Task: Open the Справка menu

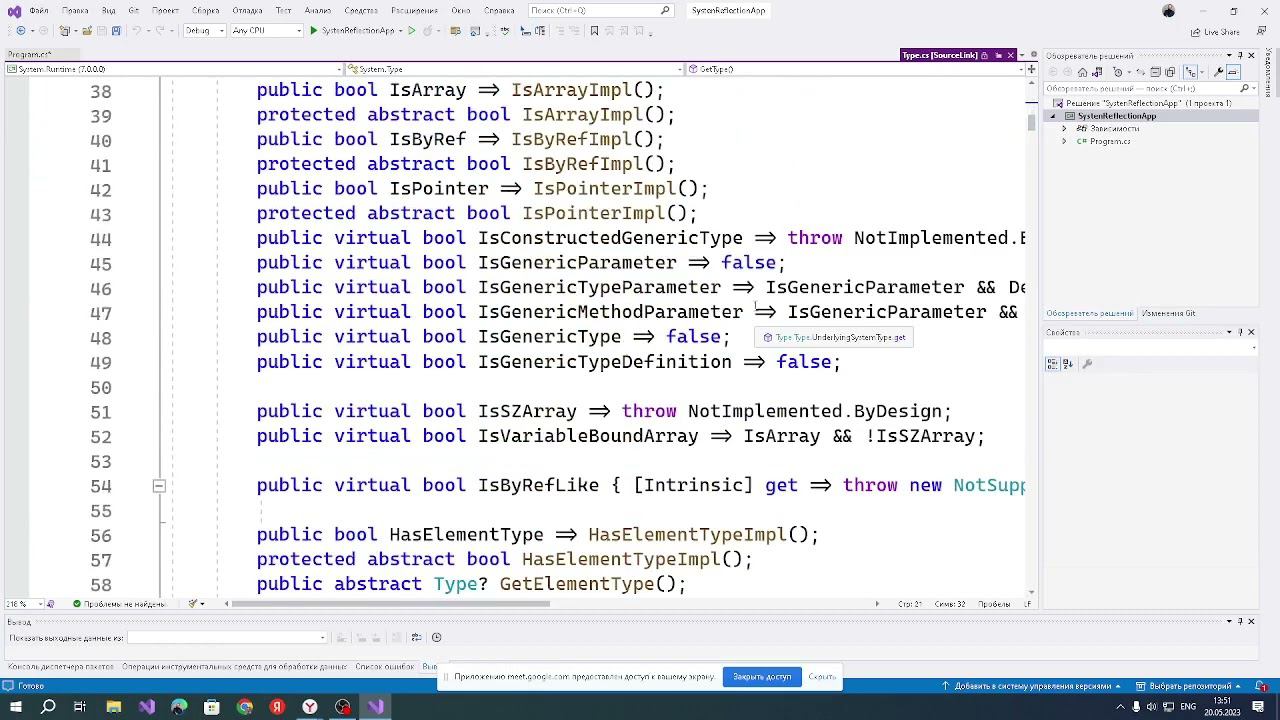Action: [x=499, y=11]
